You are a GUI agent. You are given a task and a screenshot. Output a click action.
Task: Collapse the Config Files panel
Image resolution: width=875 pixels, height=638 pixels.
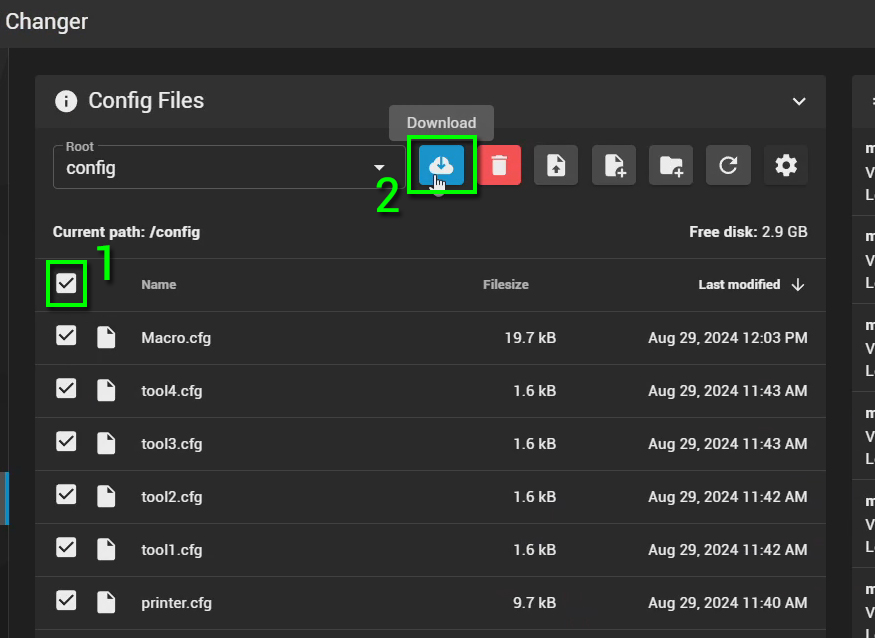coord(798,101)
